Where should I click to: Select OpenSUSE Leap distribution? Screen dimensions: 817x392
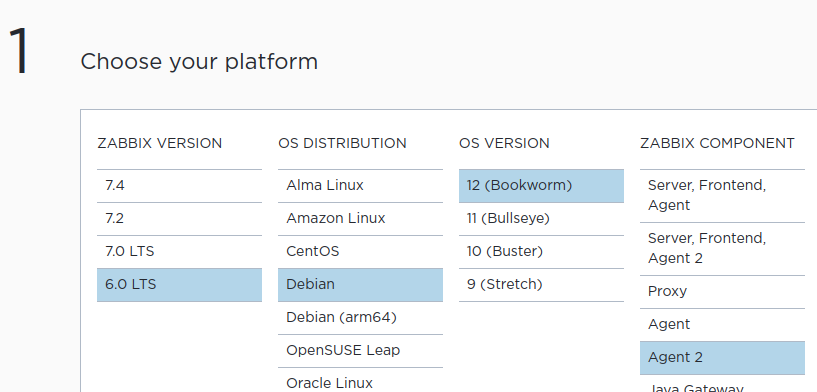click(360, 351)
